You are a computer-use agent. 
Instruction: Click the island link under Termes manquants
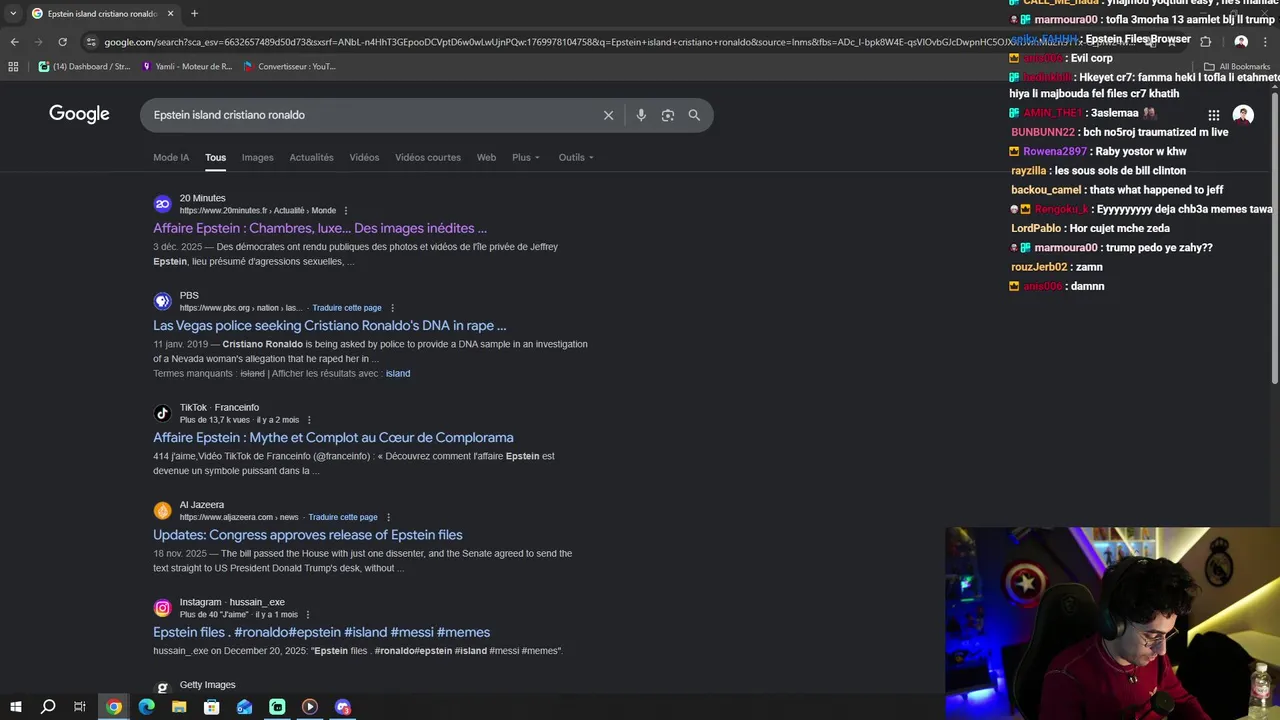point(398,374)
